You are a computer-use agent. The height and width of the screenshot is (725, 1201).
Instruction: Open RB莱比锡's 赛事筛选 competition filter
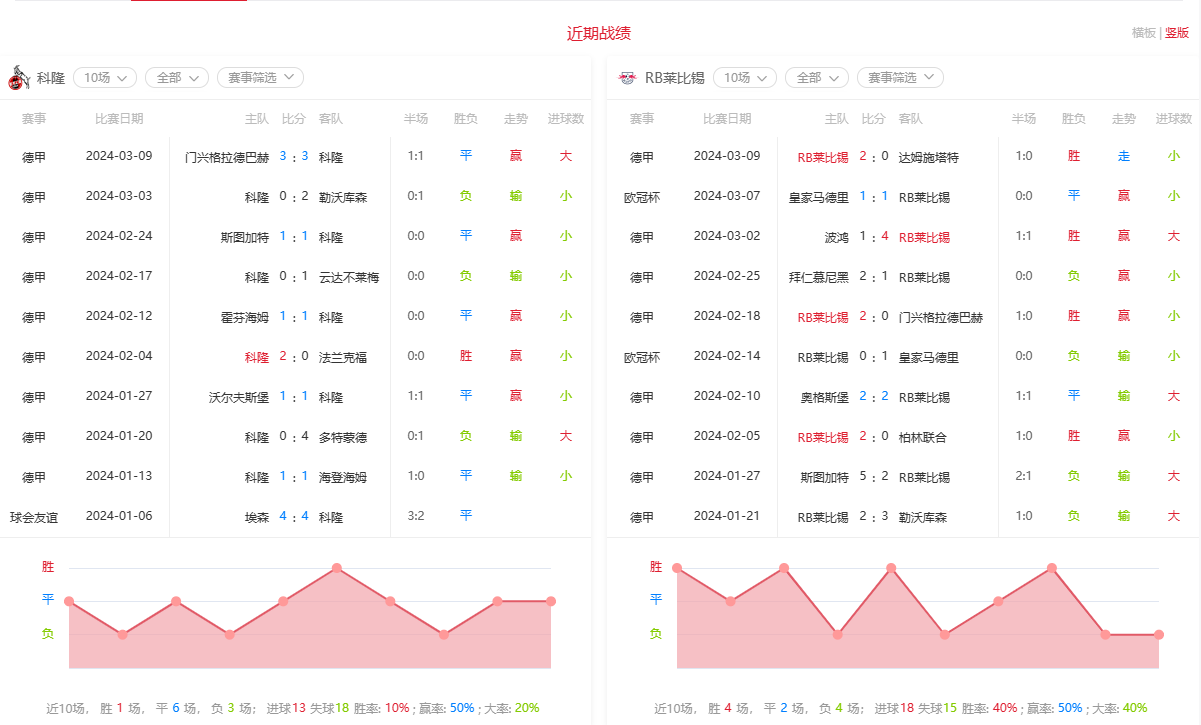pyautogui.click(x=900, y=78)
